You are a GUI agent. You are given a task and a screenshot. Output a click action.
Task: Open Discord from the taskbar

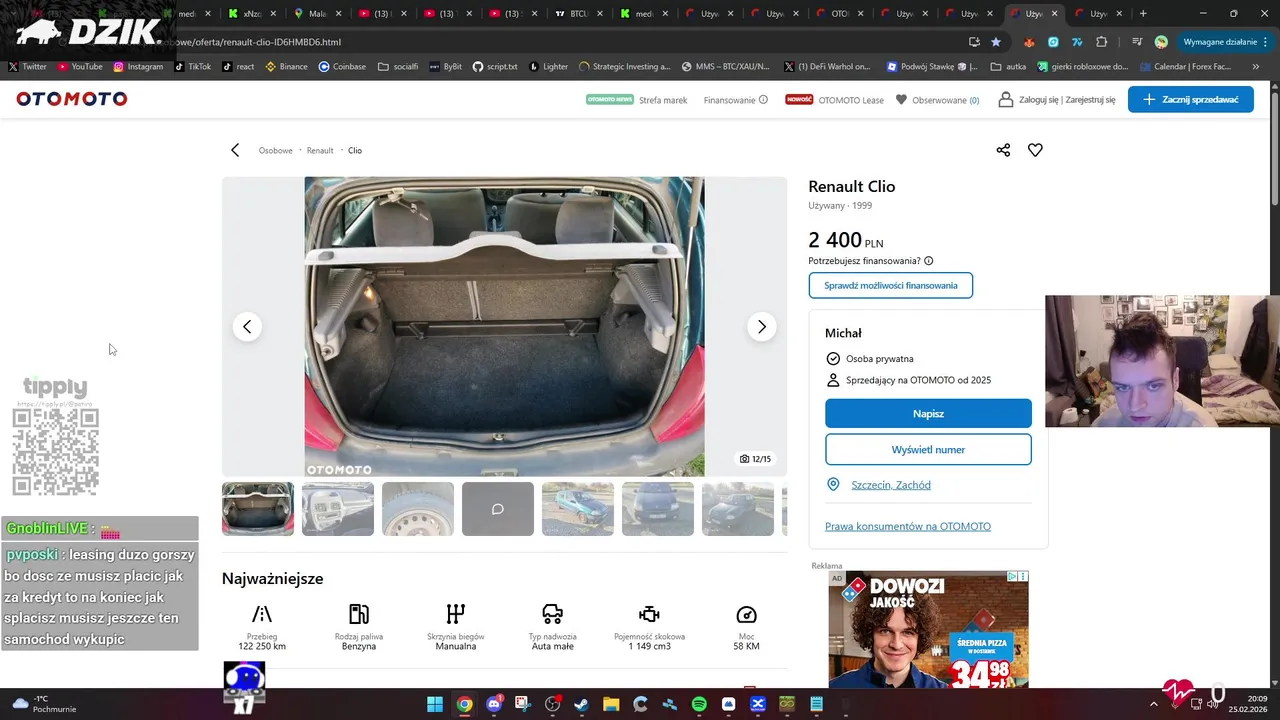pyautogui.click(x=493, y=704)
